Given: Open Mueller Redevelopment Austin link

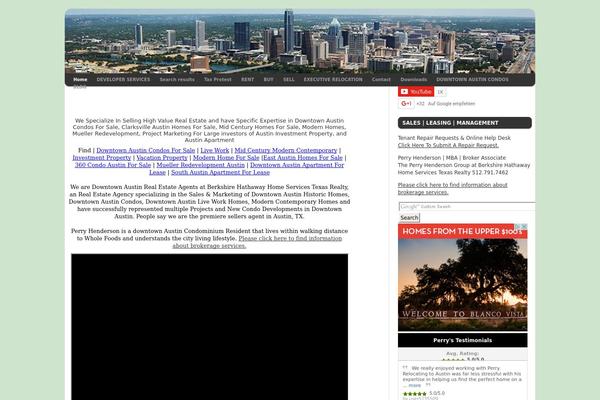Looking at the screenshot, I should (201, 165).
